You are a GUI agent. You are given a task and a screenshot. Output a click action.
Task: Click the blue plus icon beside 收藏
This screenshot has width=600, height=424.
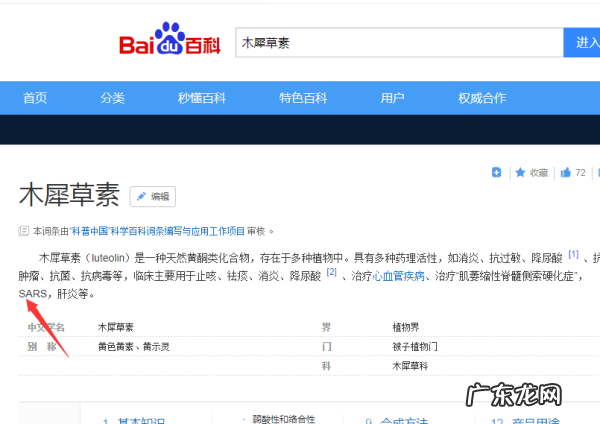(496, 173)
